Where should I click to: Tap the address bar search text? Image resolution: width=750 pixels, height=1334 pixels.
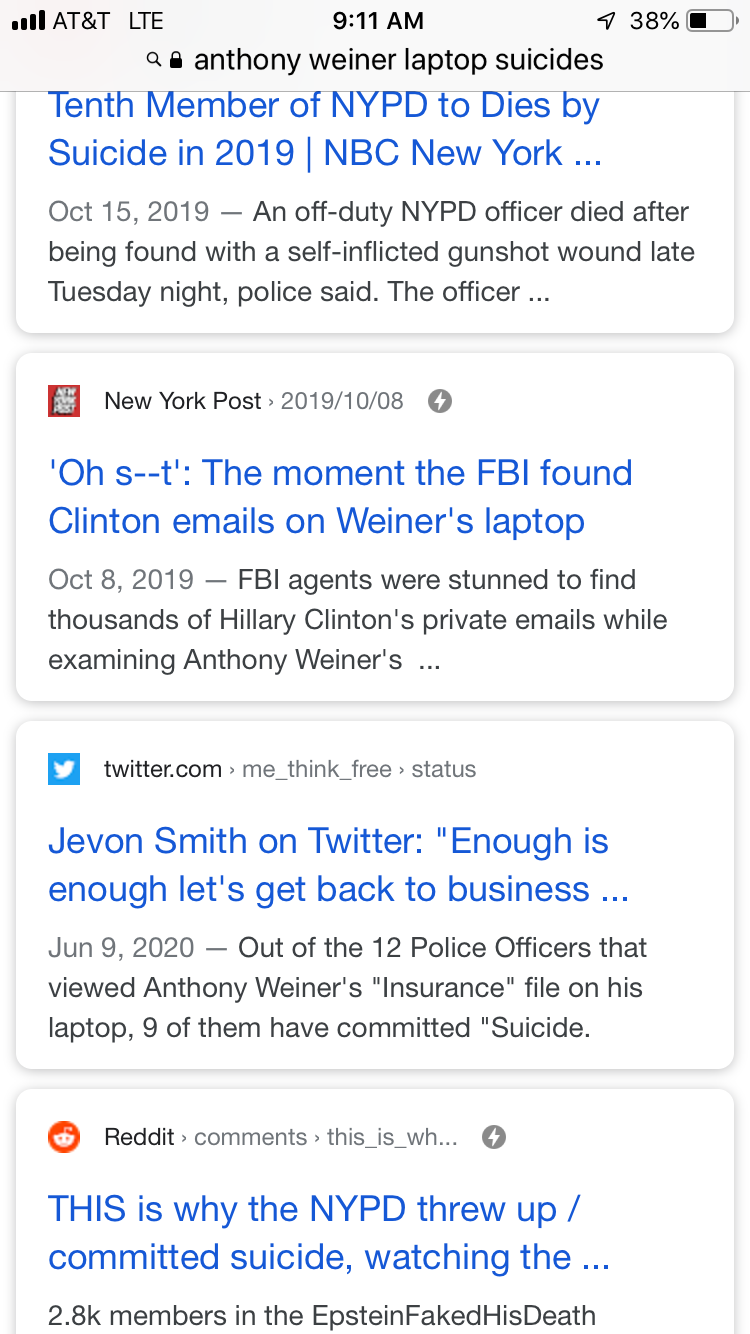399,60
